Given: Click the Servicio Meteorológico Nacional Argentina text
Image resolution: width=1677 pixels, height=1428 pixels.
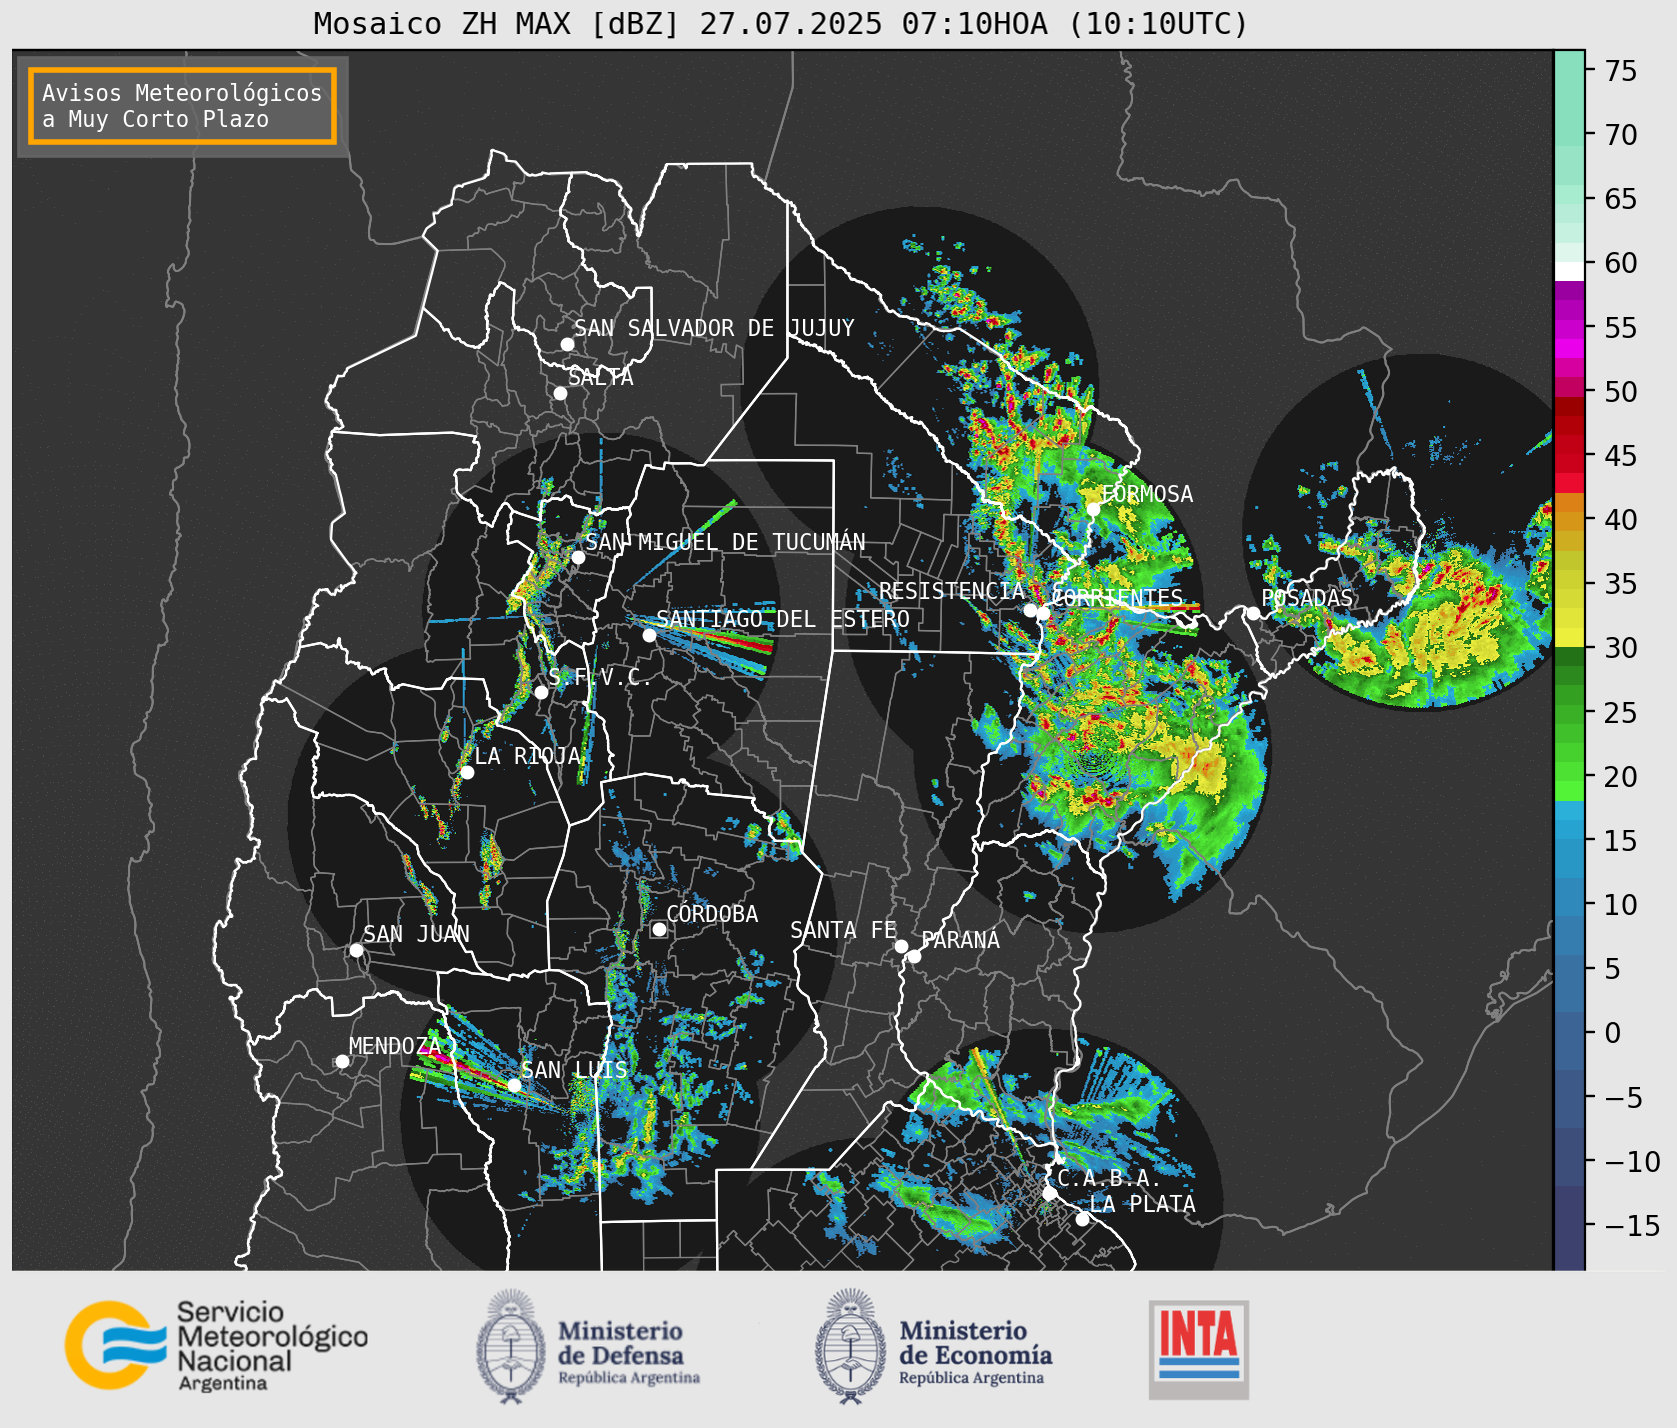Looking at the screenshot, I should pos(272,1346).
